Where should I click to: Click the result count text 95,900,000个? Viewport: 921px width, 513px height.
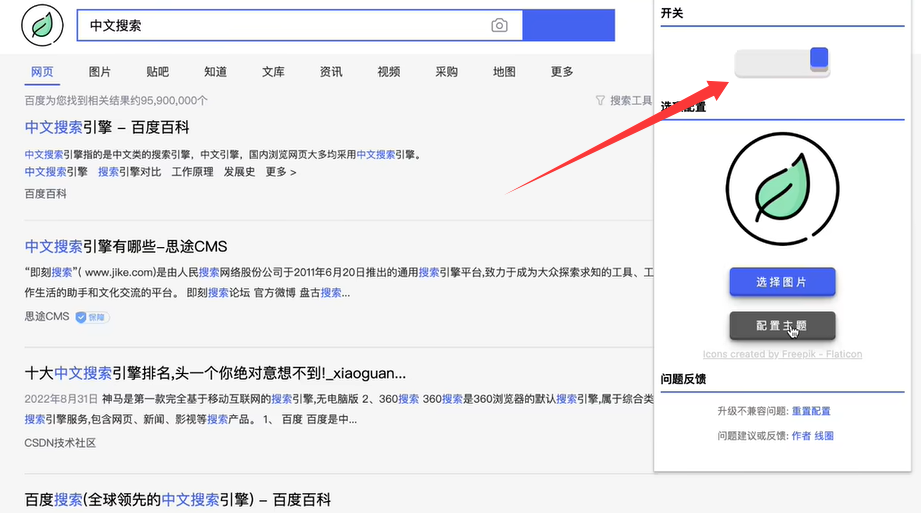click(174, 100)
